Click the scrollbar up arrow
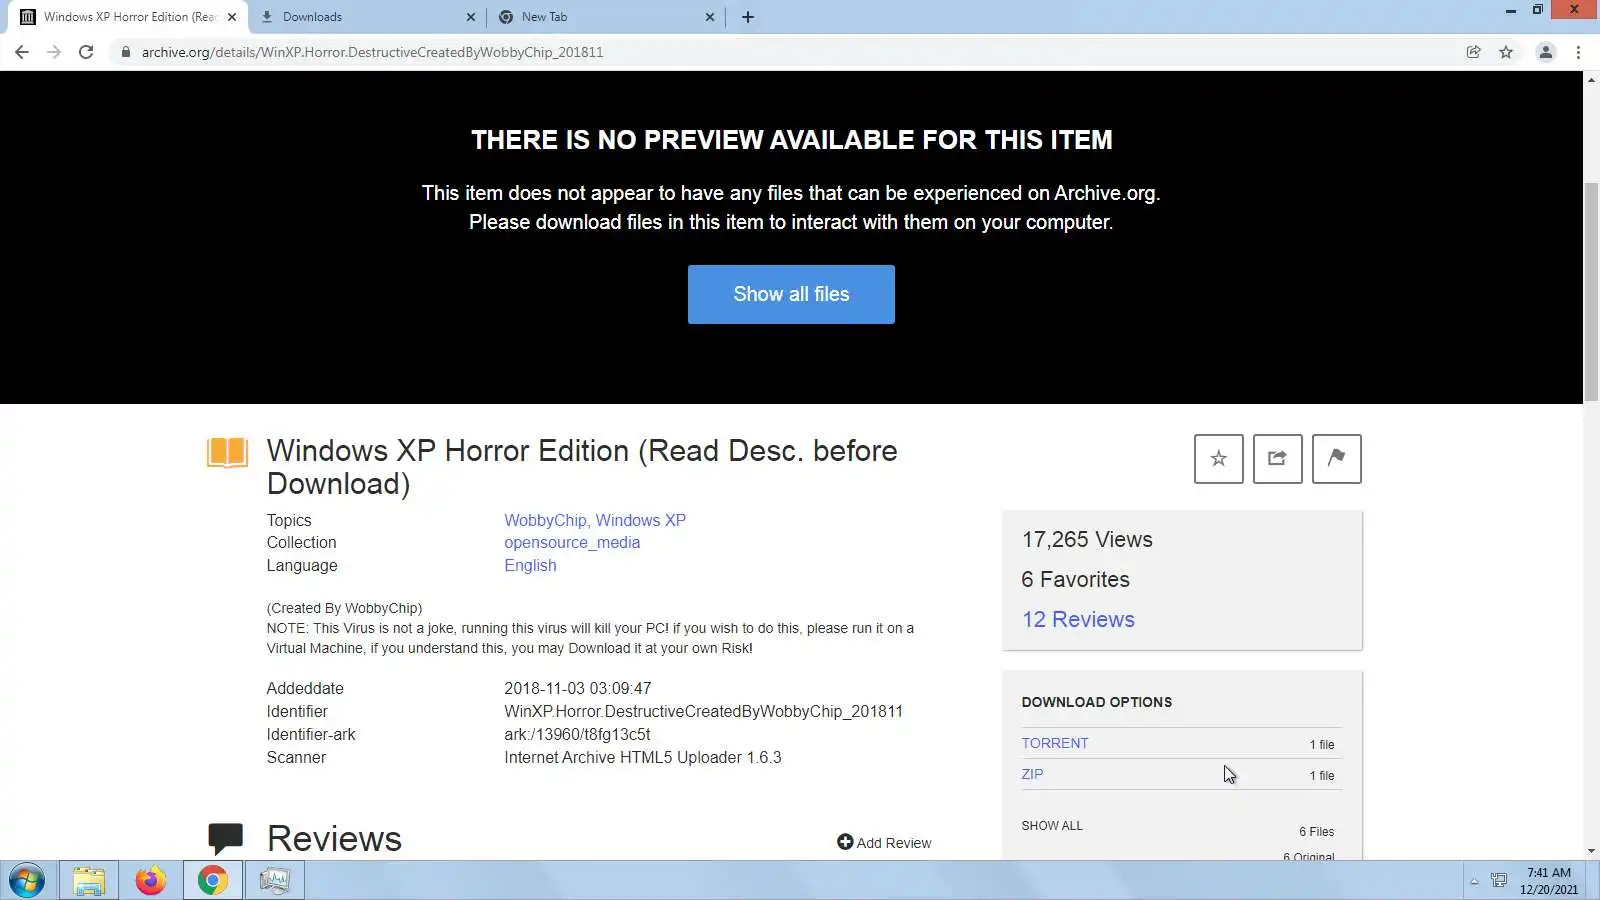Image resolution: width=1600 pixels, height=900 pixels. click(x=1591, y=79)
